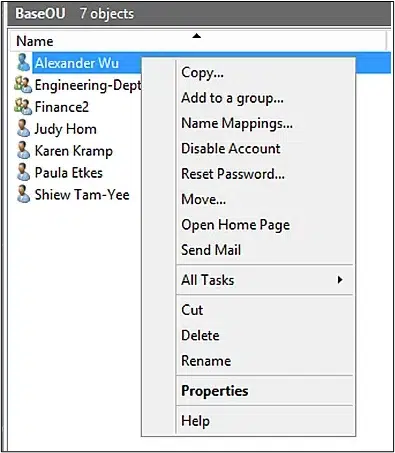395x453 pixels.
Task: Select Help from the context menu
Action: coord(265,421)
